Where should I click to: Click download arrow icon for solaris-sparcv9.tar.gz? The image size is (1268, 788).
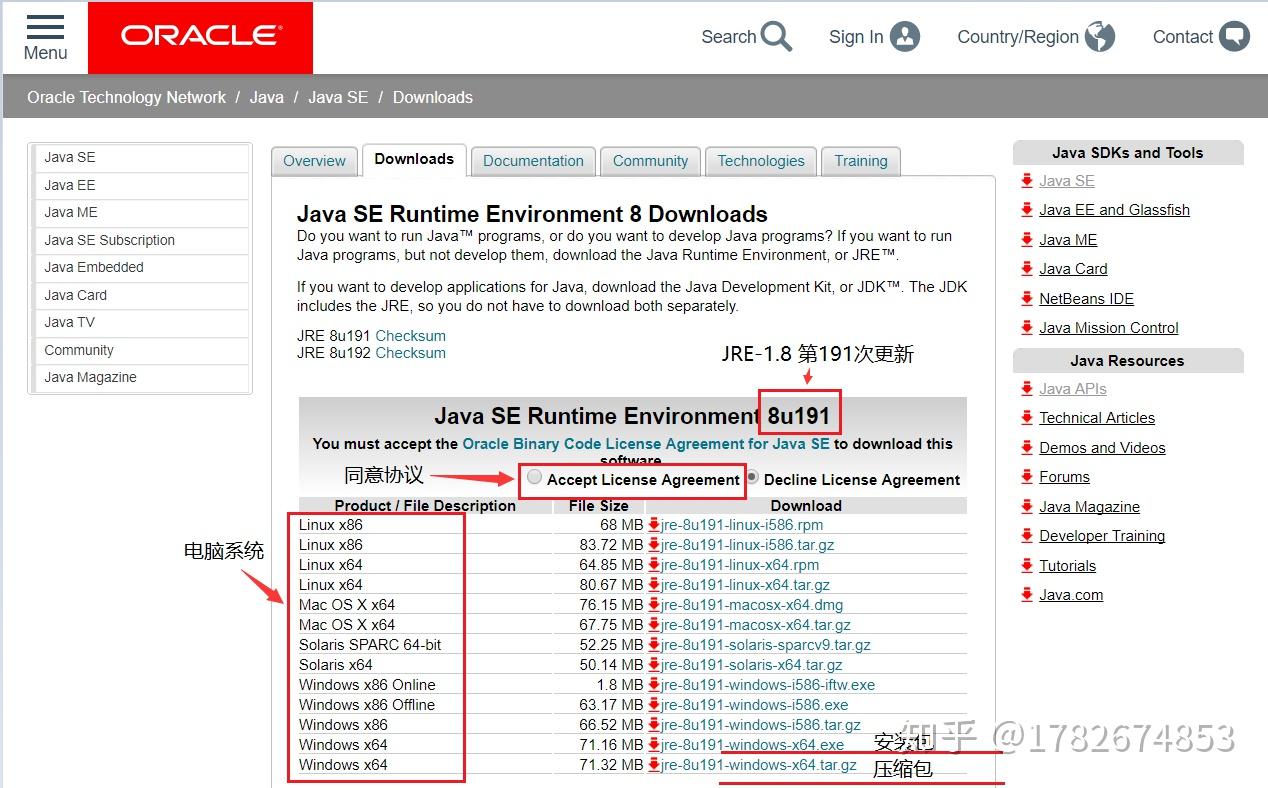tap(654, 645)
